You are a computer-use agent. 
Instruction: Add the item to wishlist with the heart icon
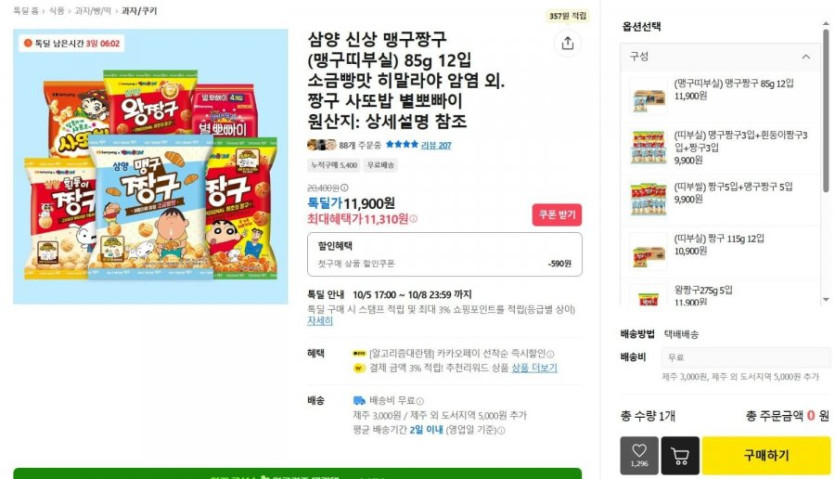pyautogui.click(x=639, y=456)
